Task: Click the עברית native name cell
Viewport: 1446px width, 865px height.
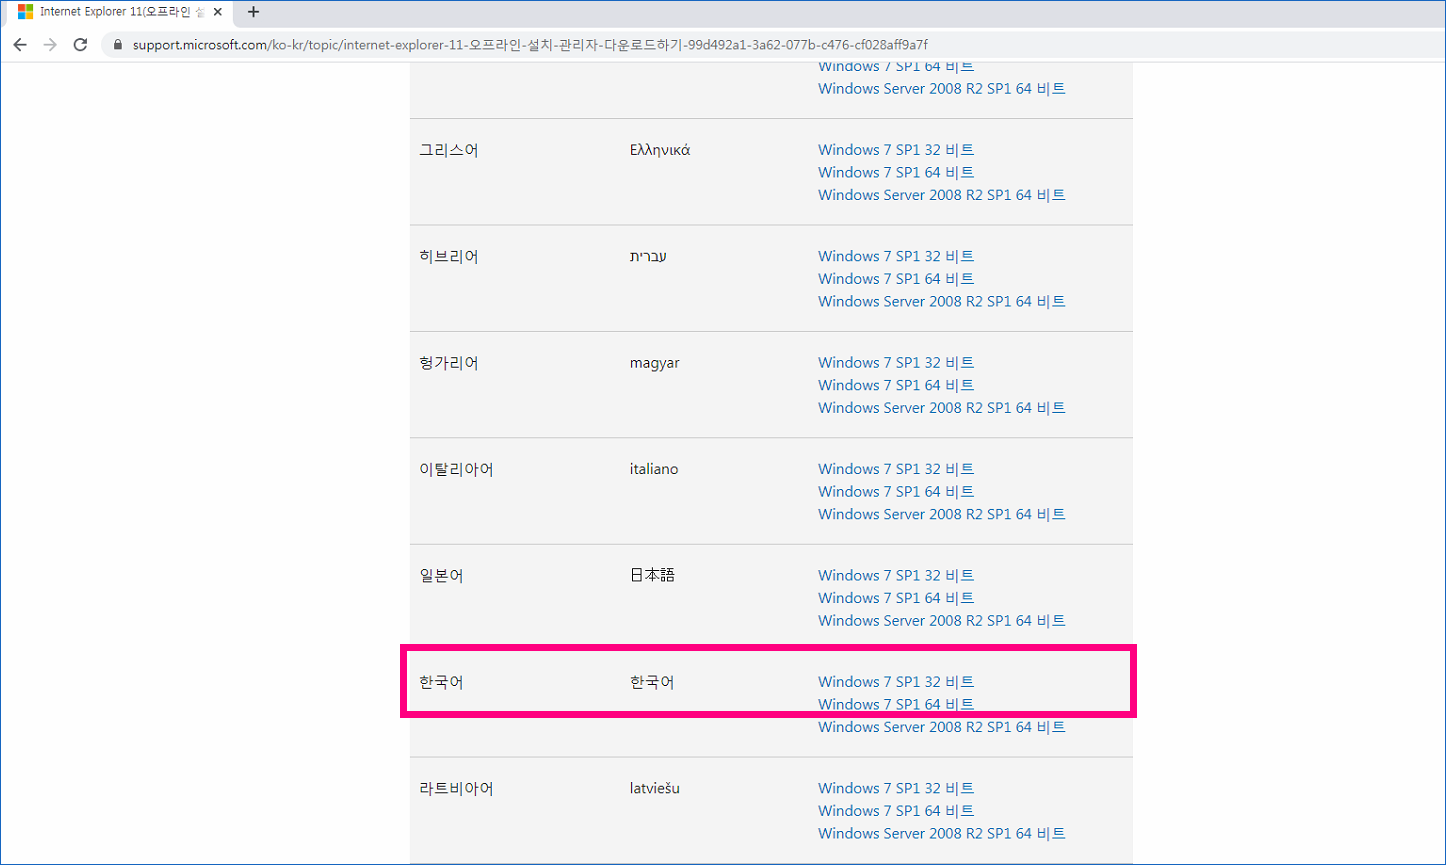Action: point(648,257)
